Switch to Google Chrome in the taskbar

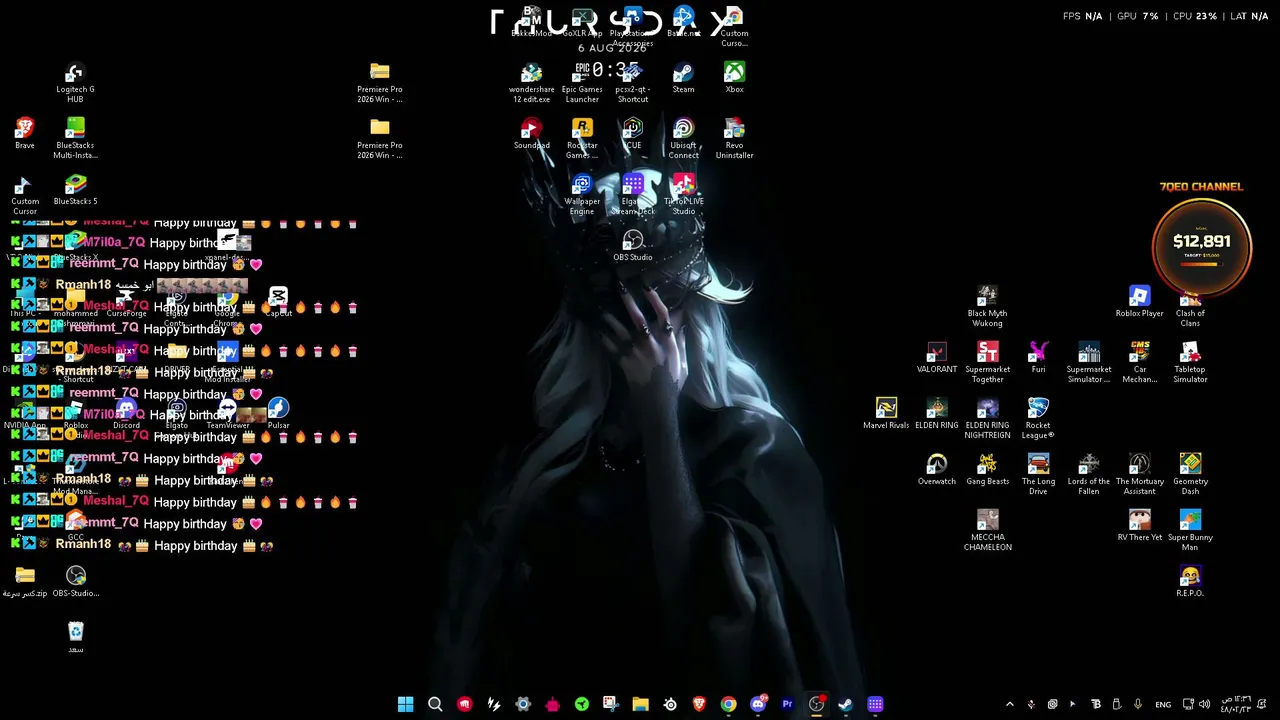(728, 704)
